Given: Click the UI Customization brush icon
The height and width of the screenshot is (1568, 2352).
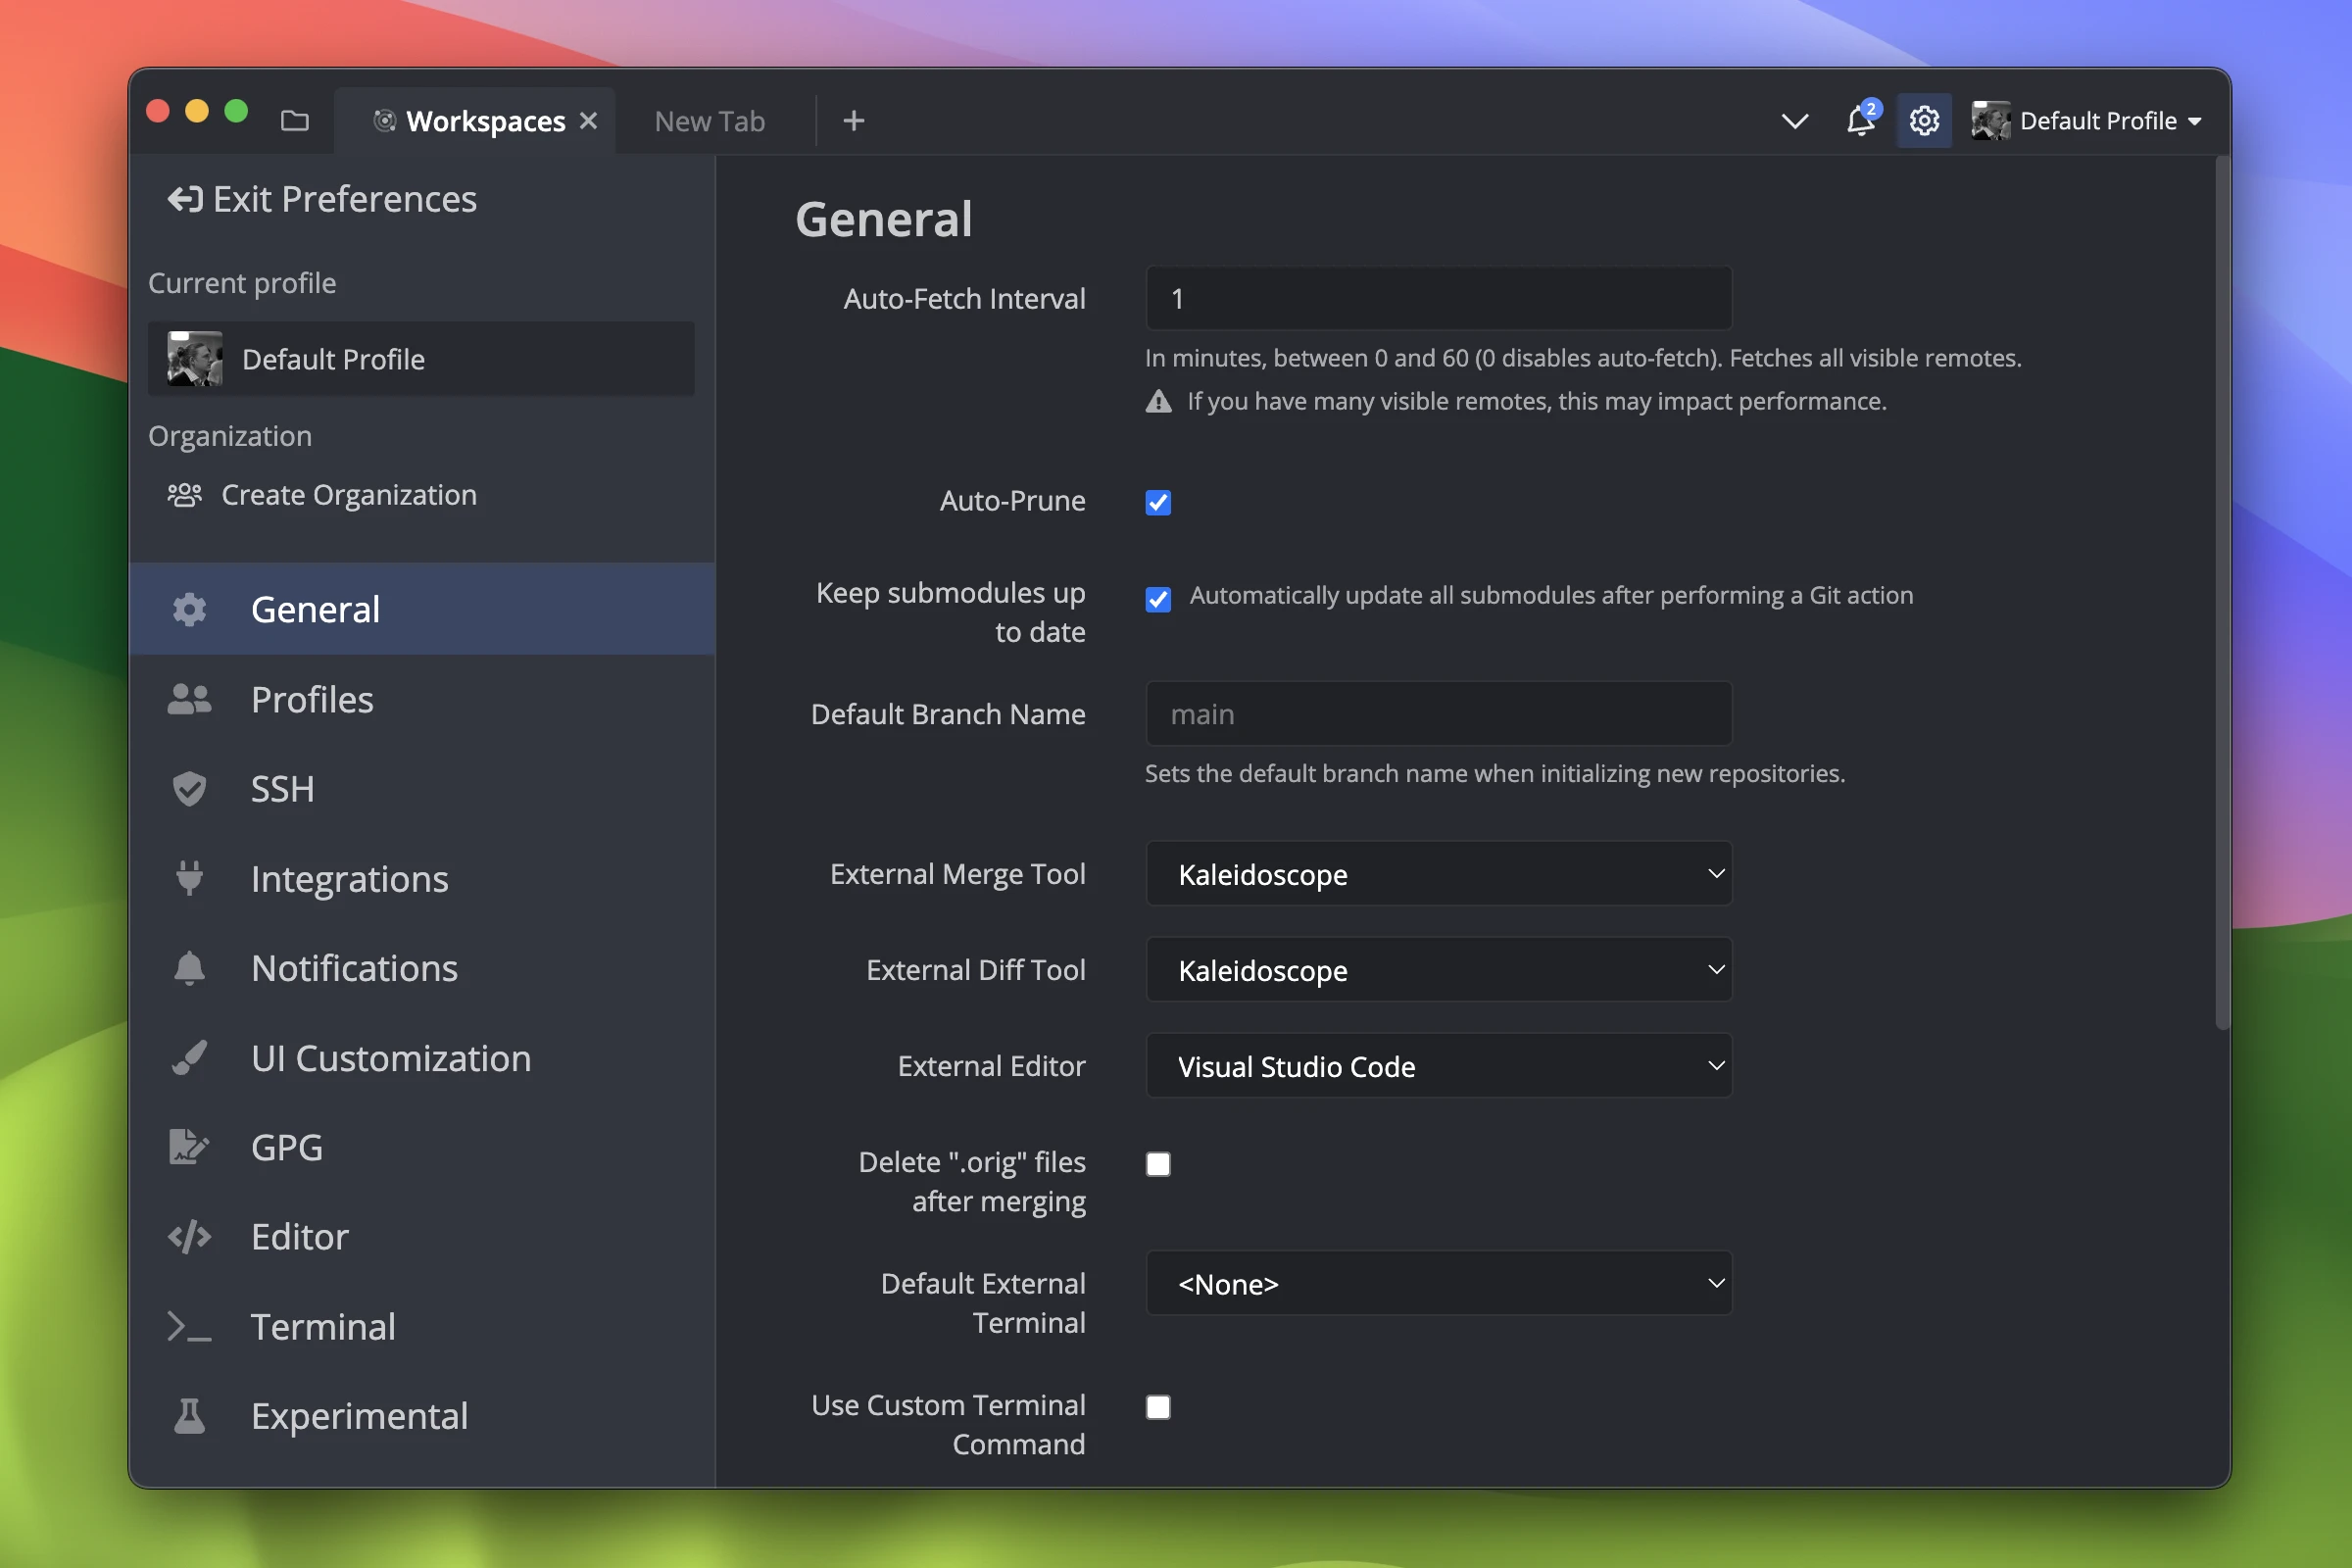Looking at the screenshot, I should click(189, 1058).
